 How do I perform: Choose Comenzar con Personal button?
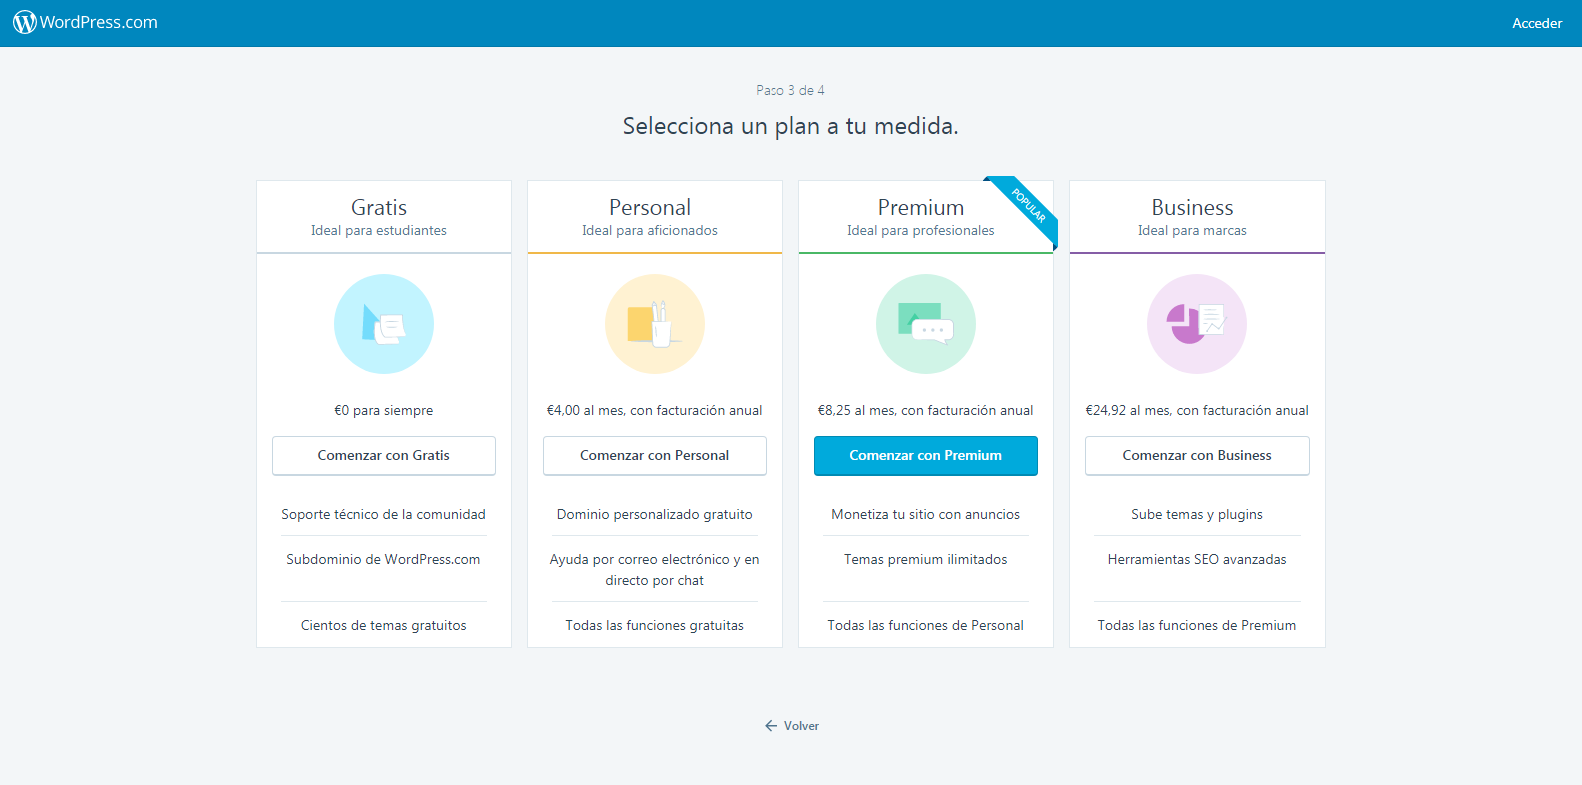[655, 455]
